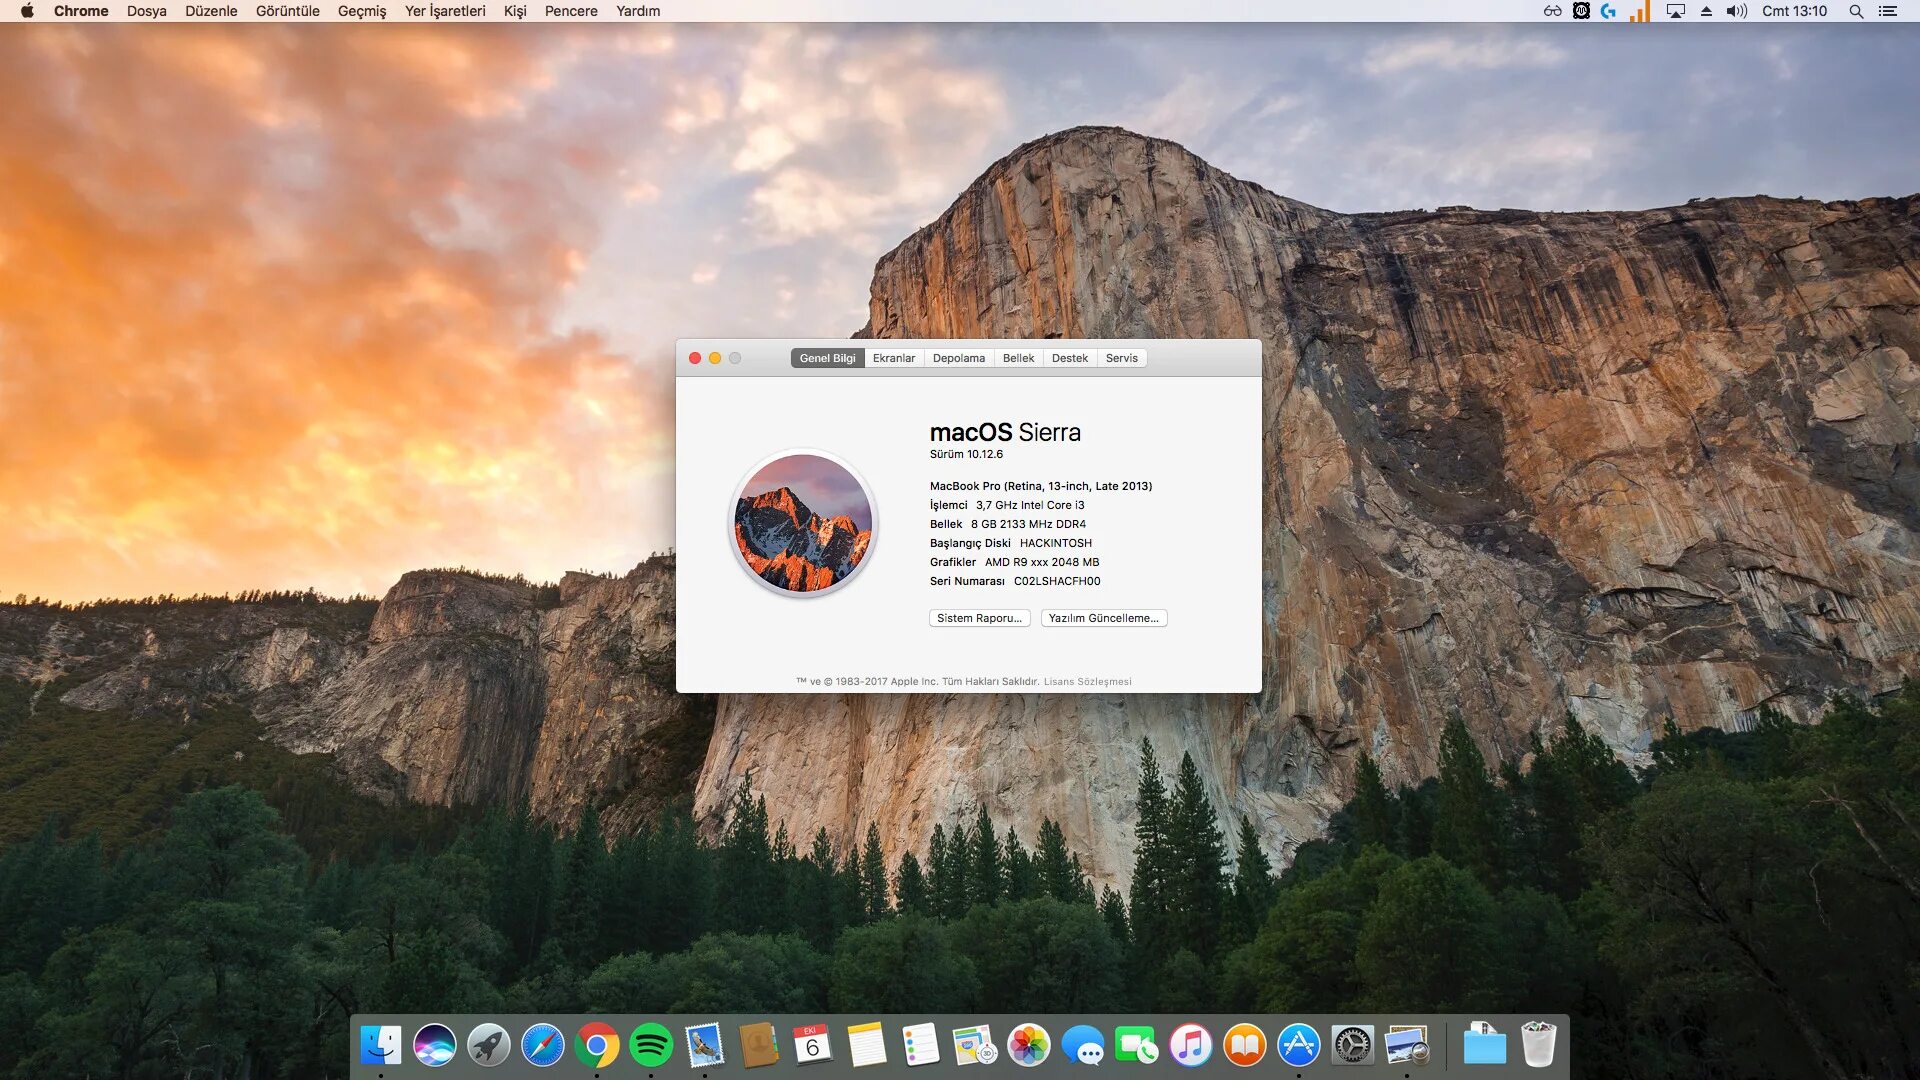Screen dimensions: 1920x1080
Task: Open Spotlight search magnifier
Action: pos(1855,11)
